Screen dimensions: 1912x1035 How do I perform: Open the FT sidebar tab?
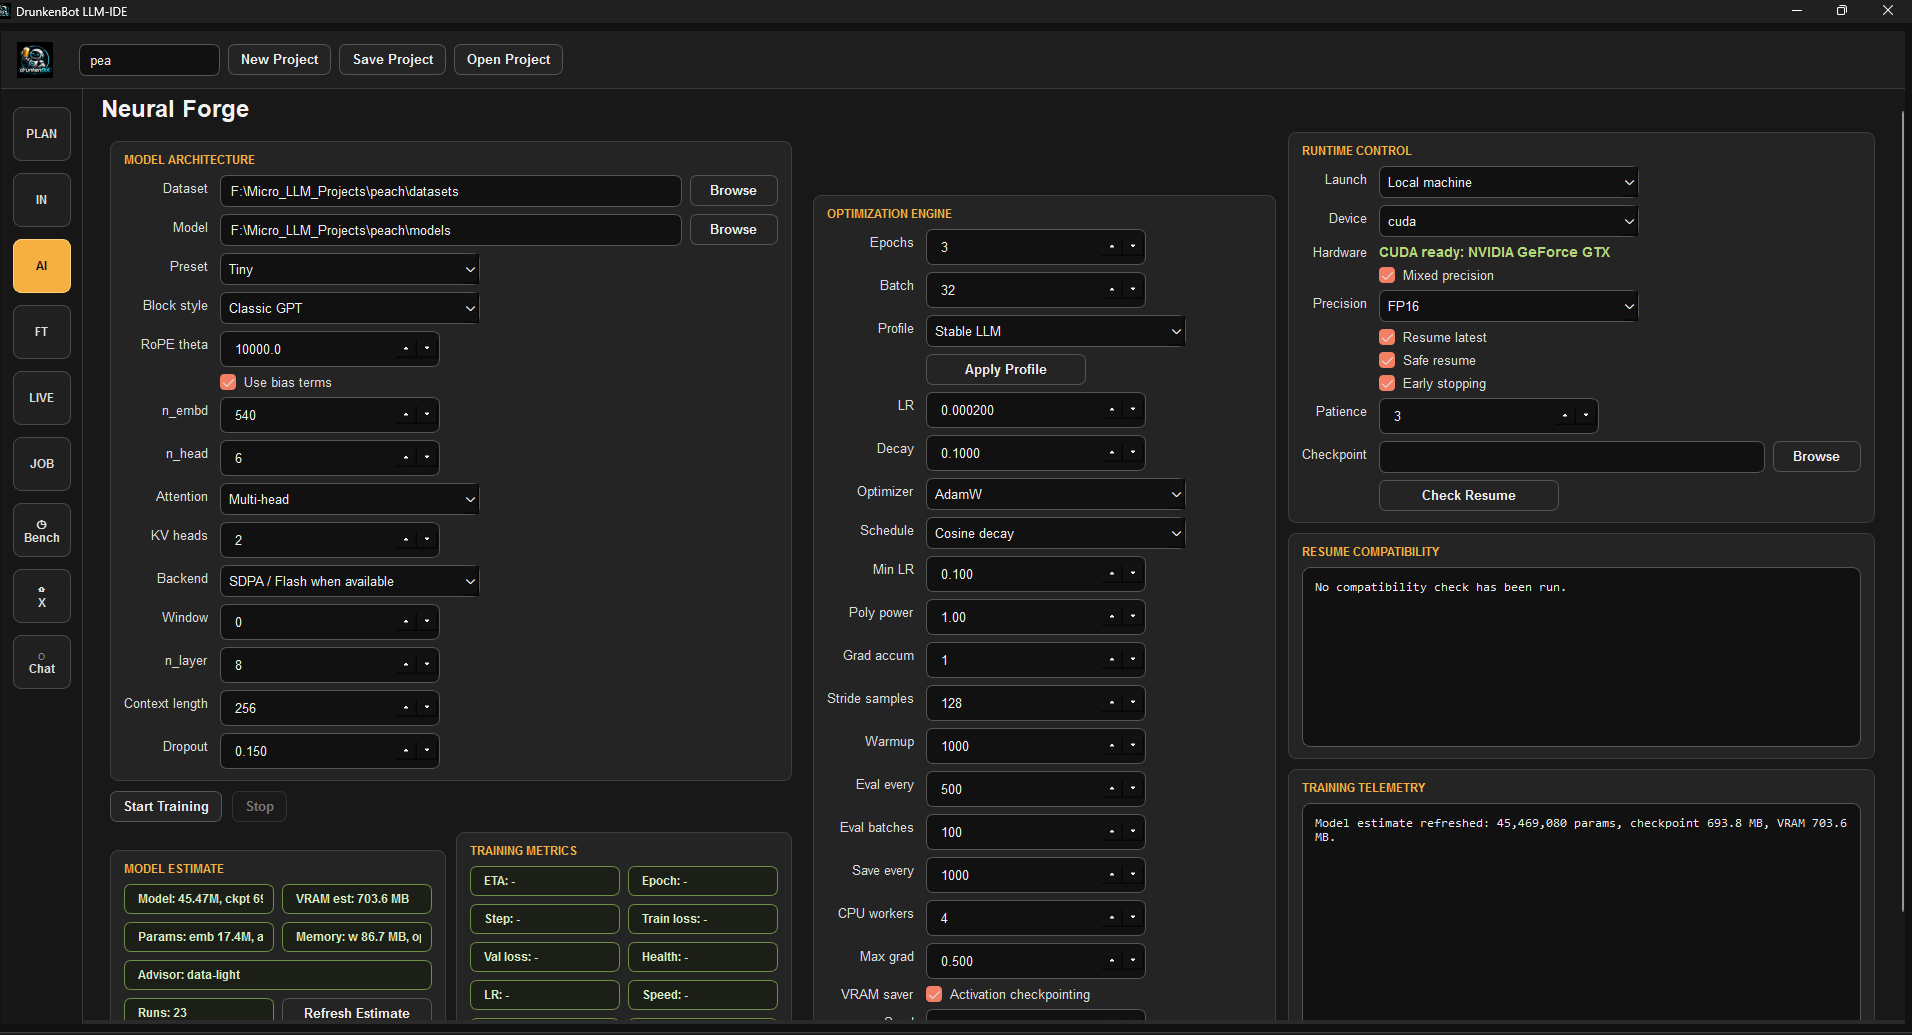[x=42, y=332]
